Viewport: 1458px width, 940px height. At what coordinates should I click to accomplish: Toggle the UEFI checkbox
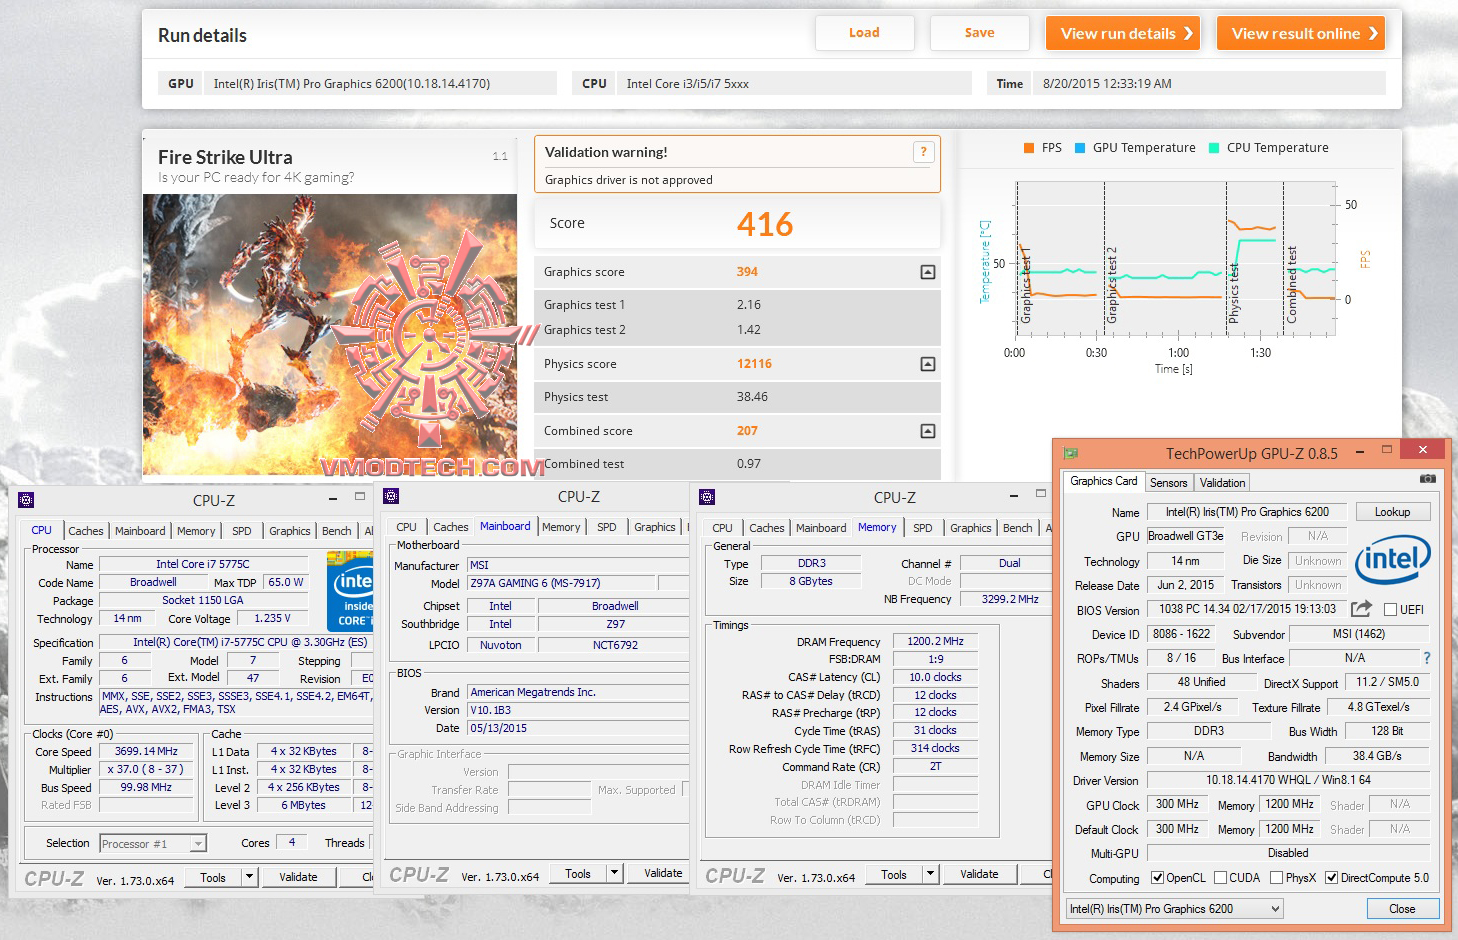click(x=1390, y=610)
